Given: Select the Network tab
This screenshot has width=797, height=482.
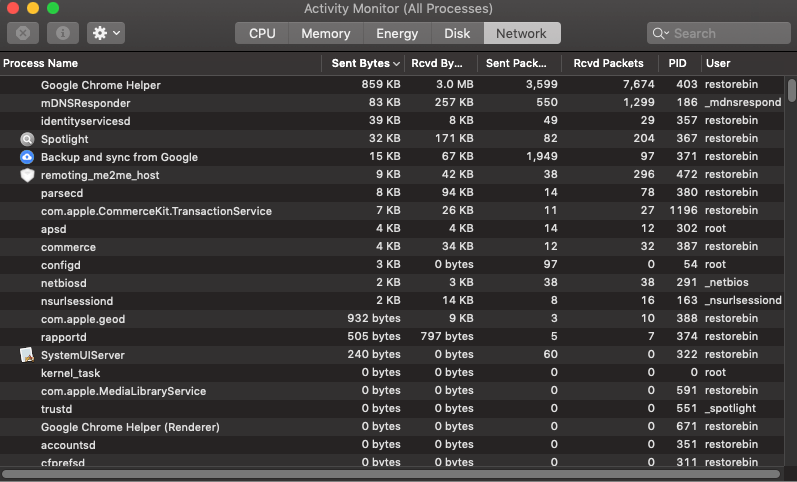Looking at the screenshot, I should [522, 34].
